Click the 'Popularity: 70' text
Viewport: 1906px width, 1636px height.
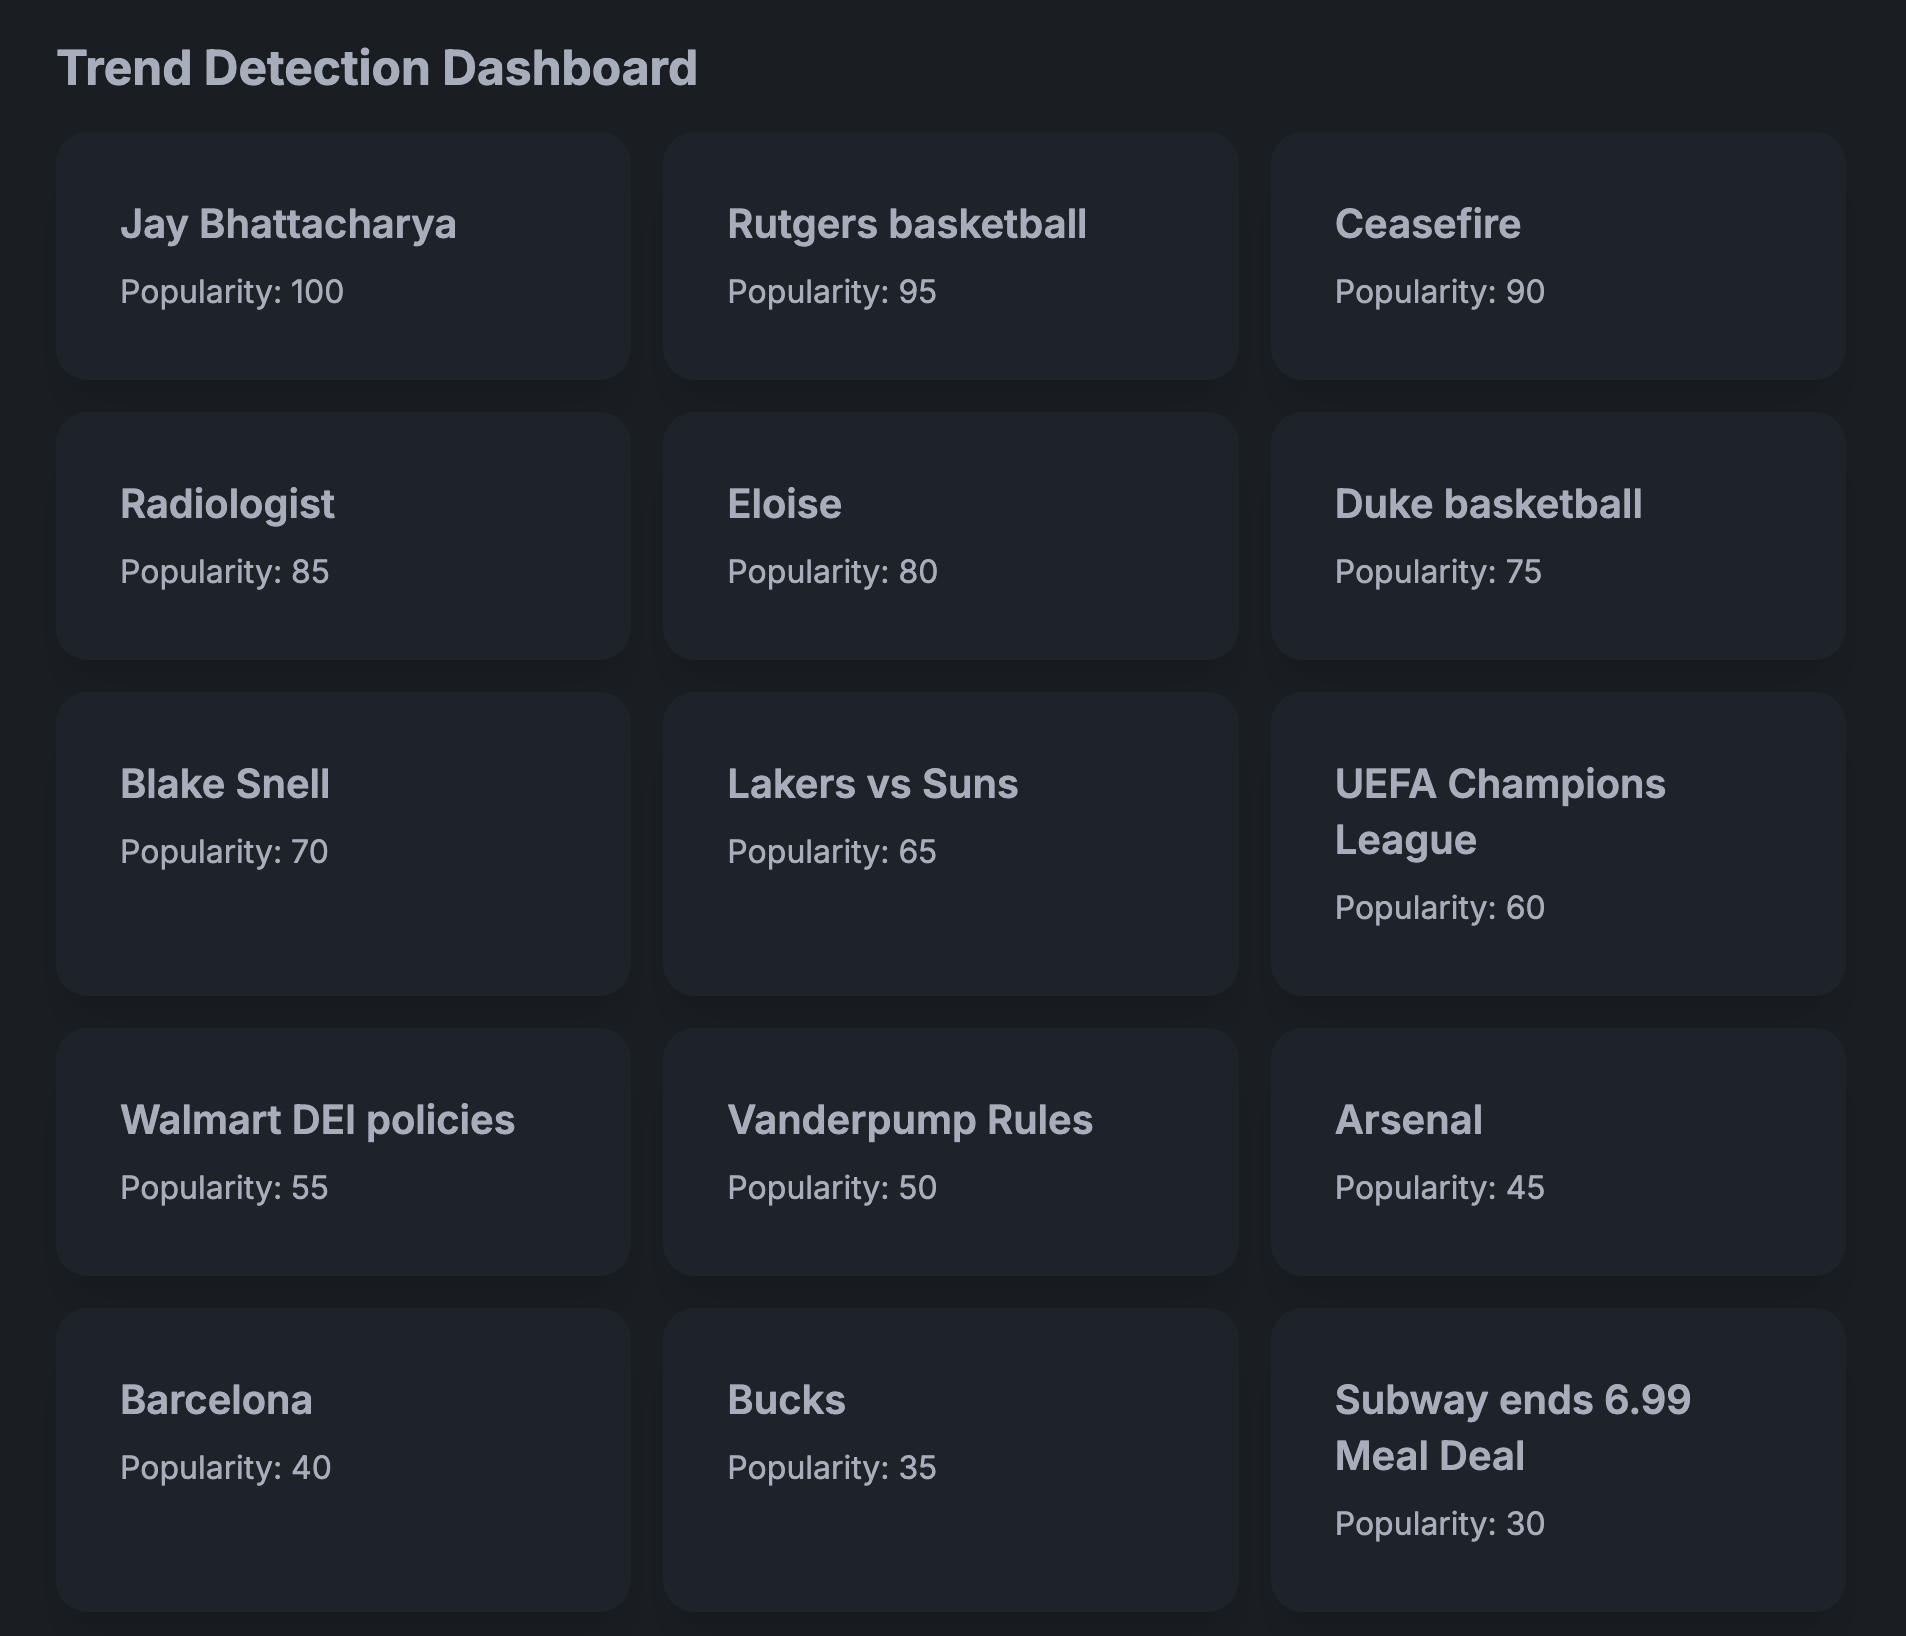pos(224,852)
